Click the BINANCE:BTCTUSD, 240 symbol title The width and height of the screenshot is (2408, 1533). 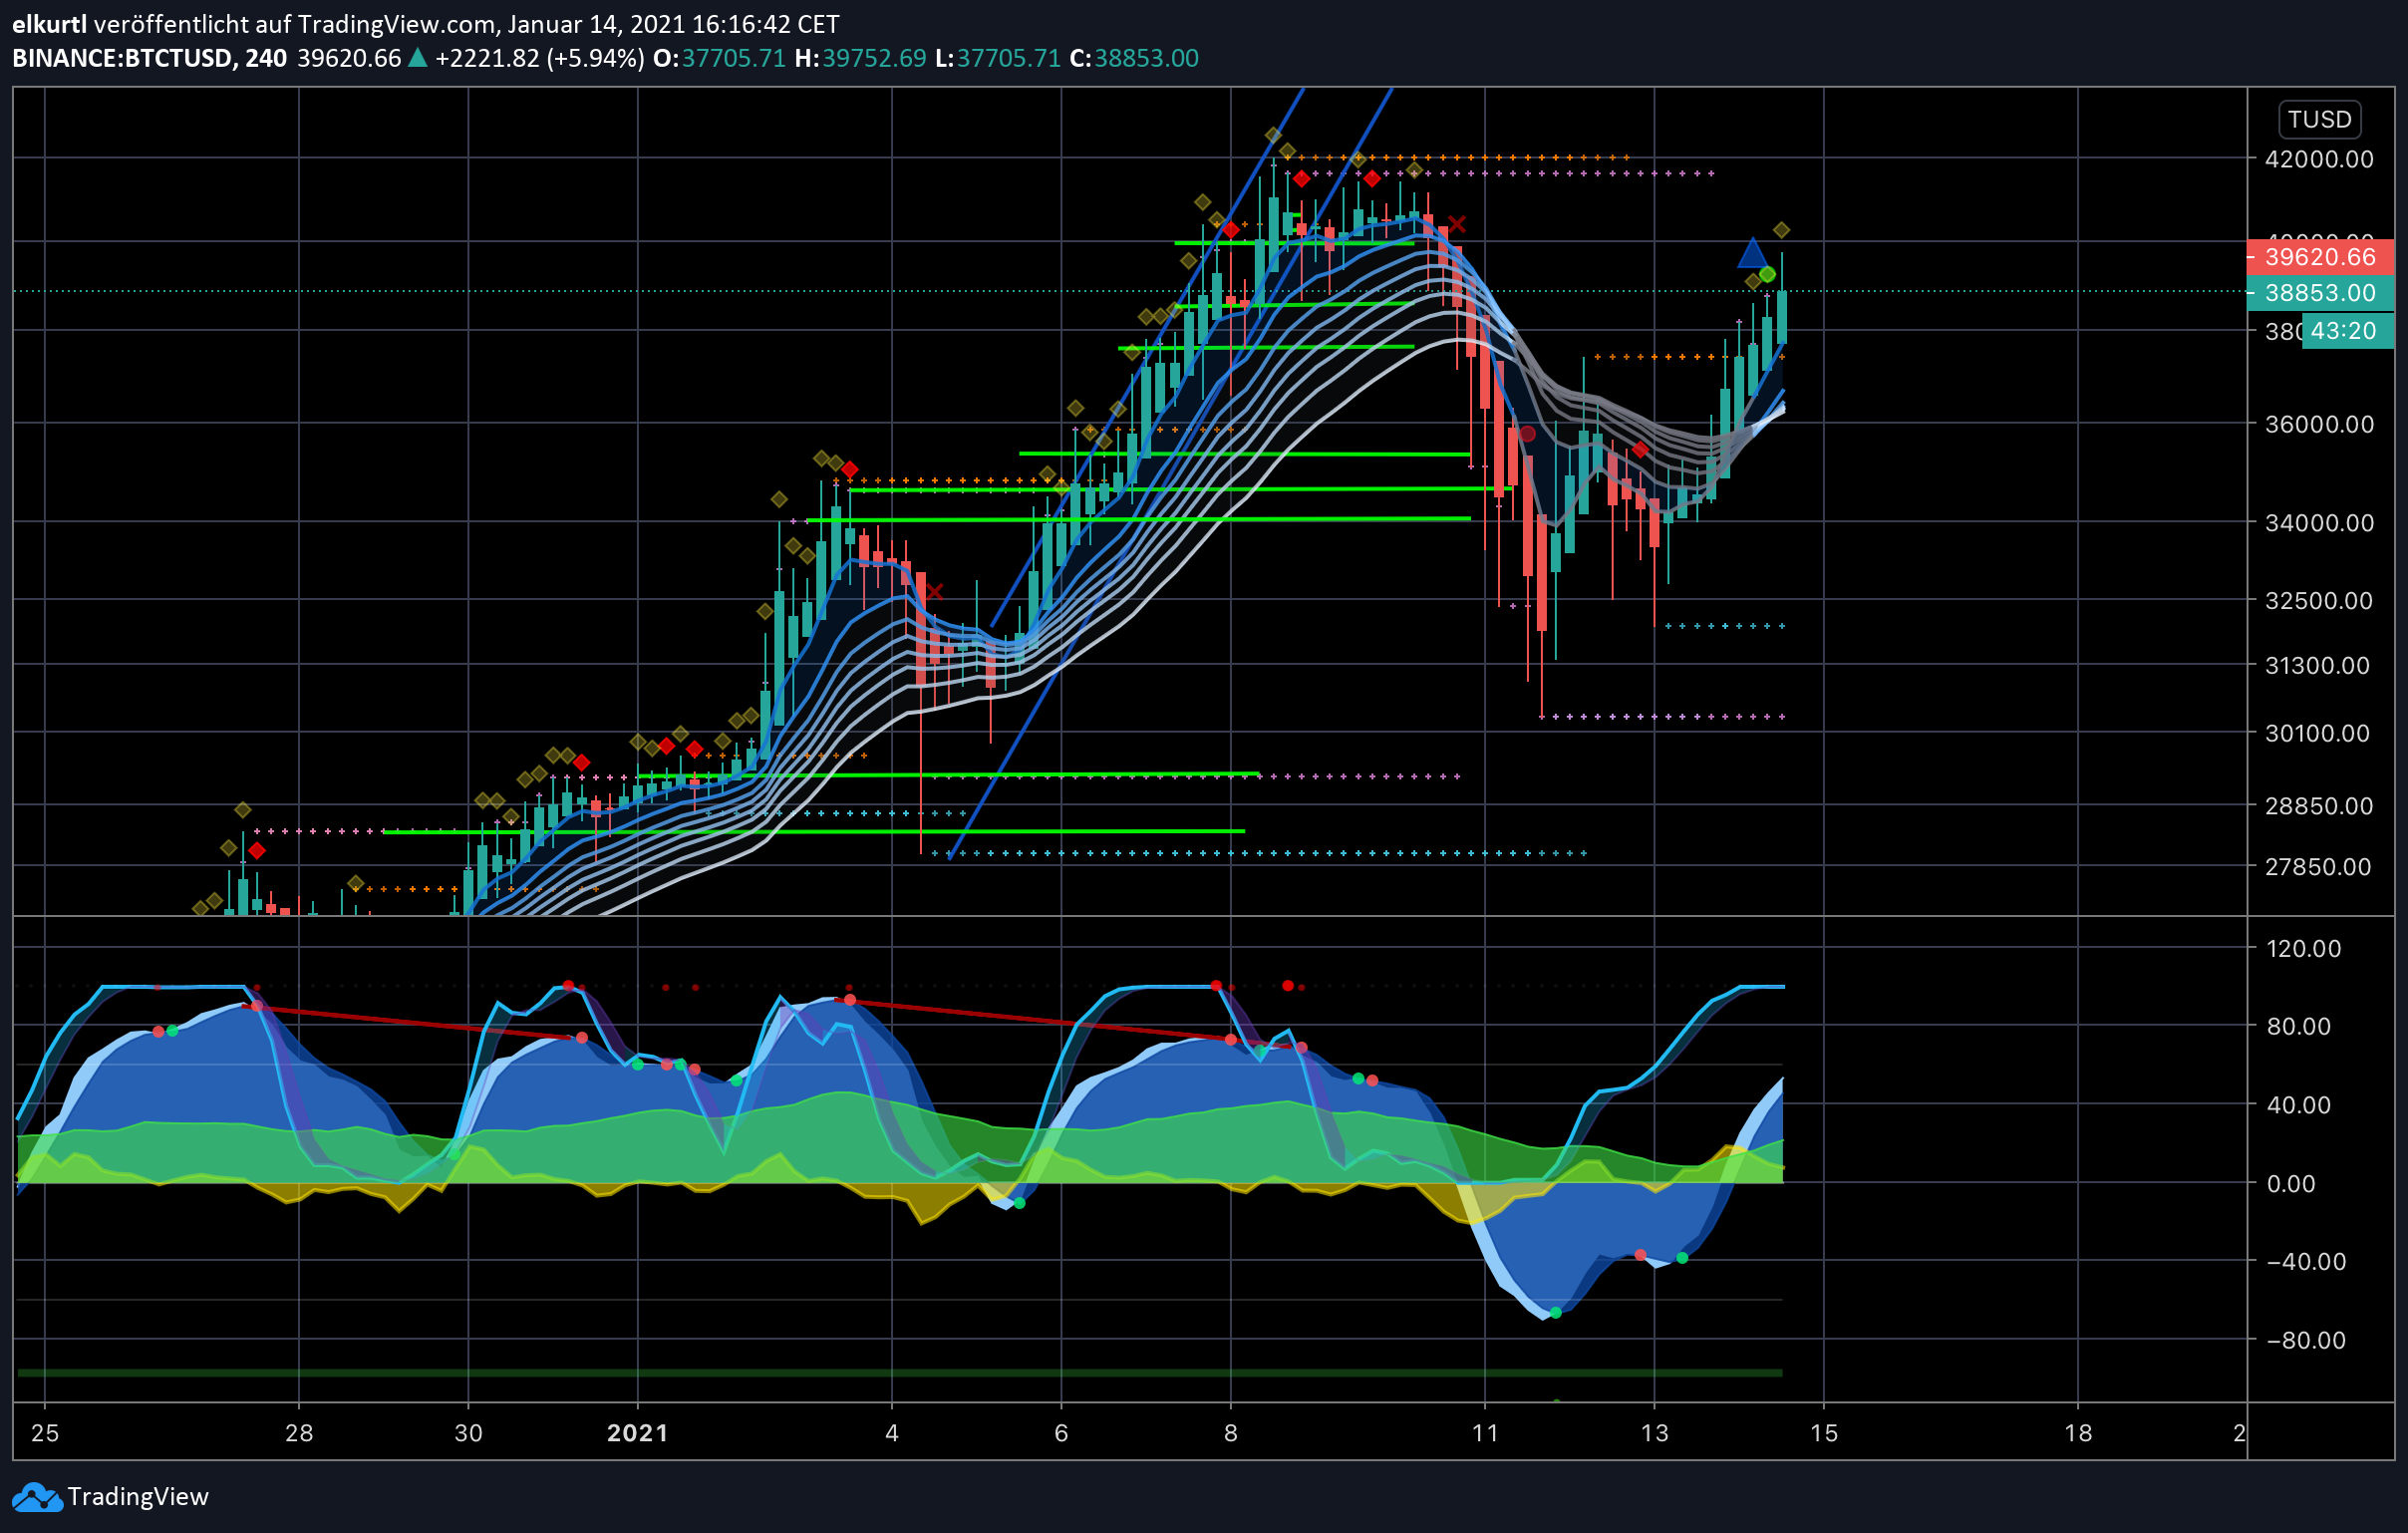pyautogui.click(x=149, y=58)
